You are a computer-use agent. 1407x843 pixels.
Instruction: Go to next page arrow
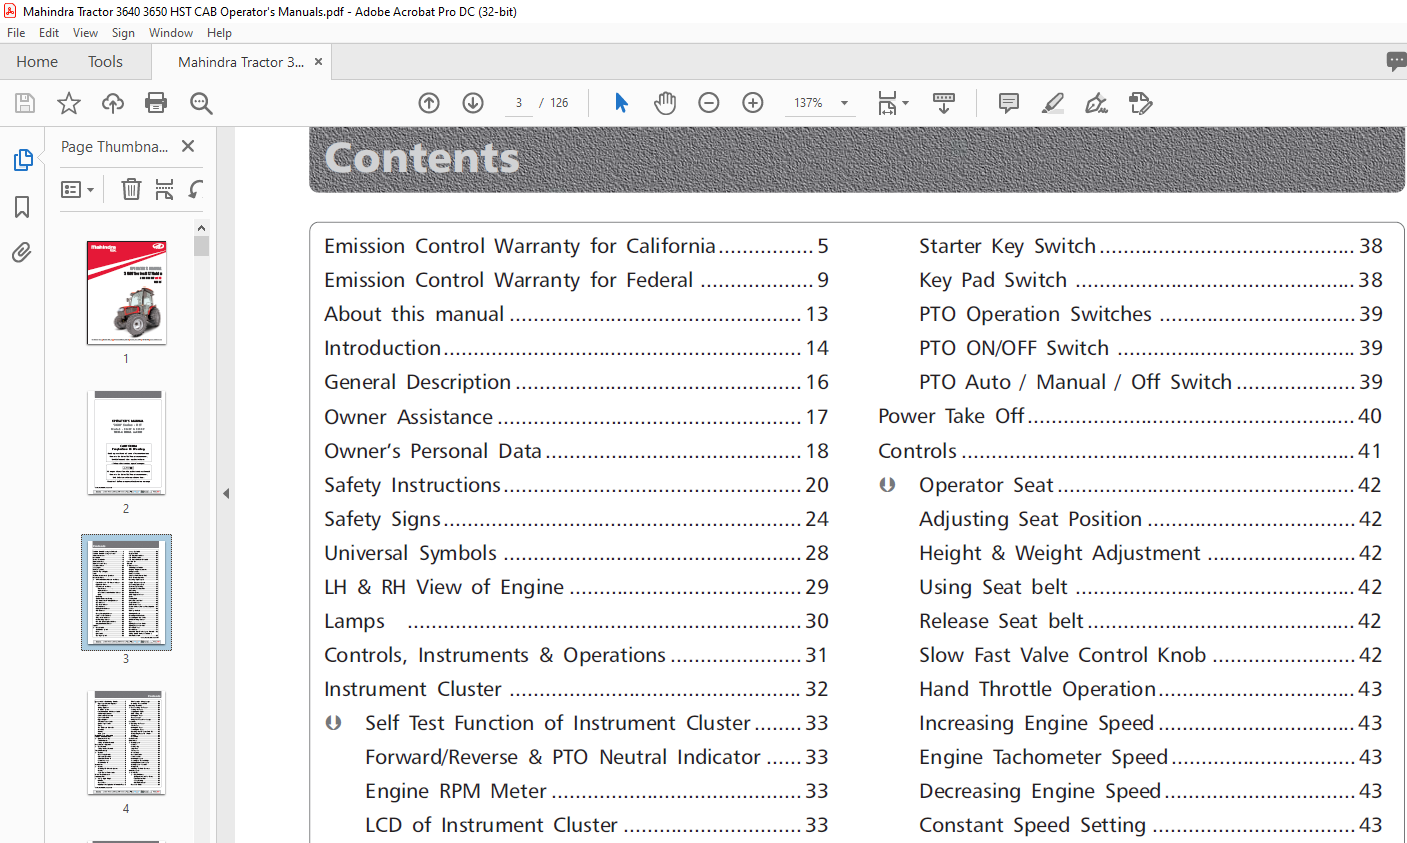(473, 103)
